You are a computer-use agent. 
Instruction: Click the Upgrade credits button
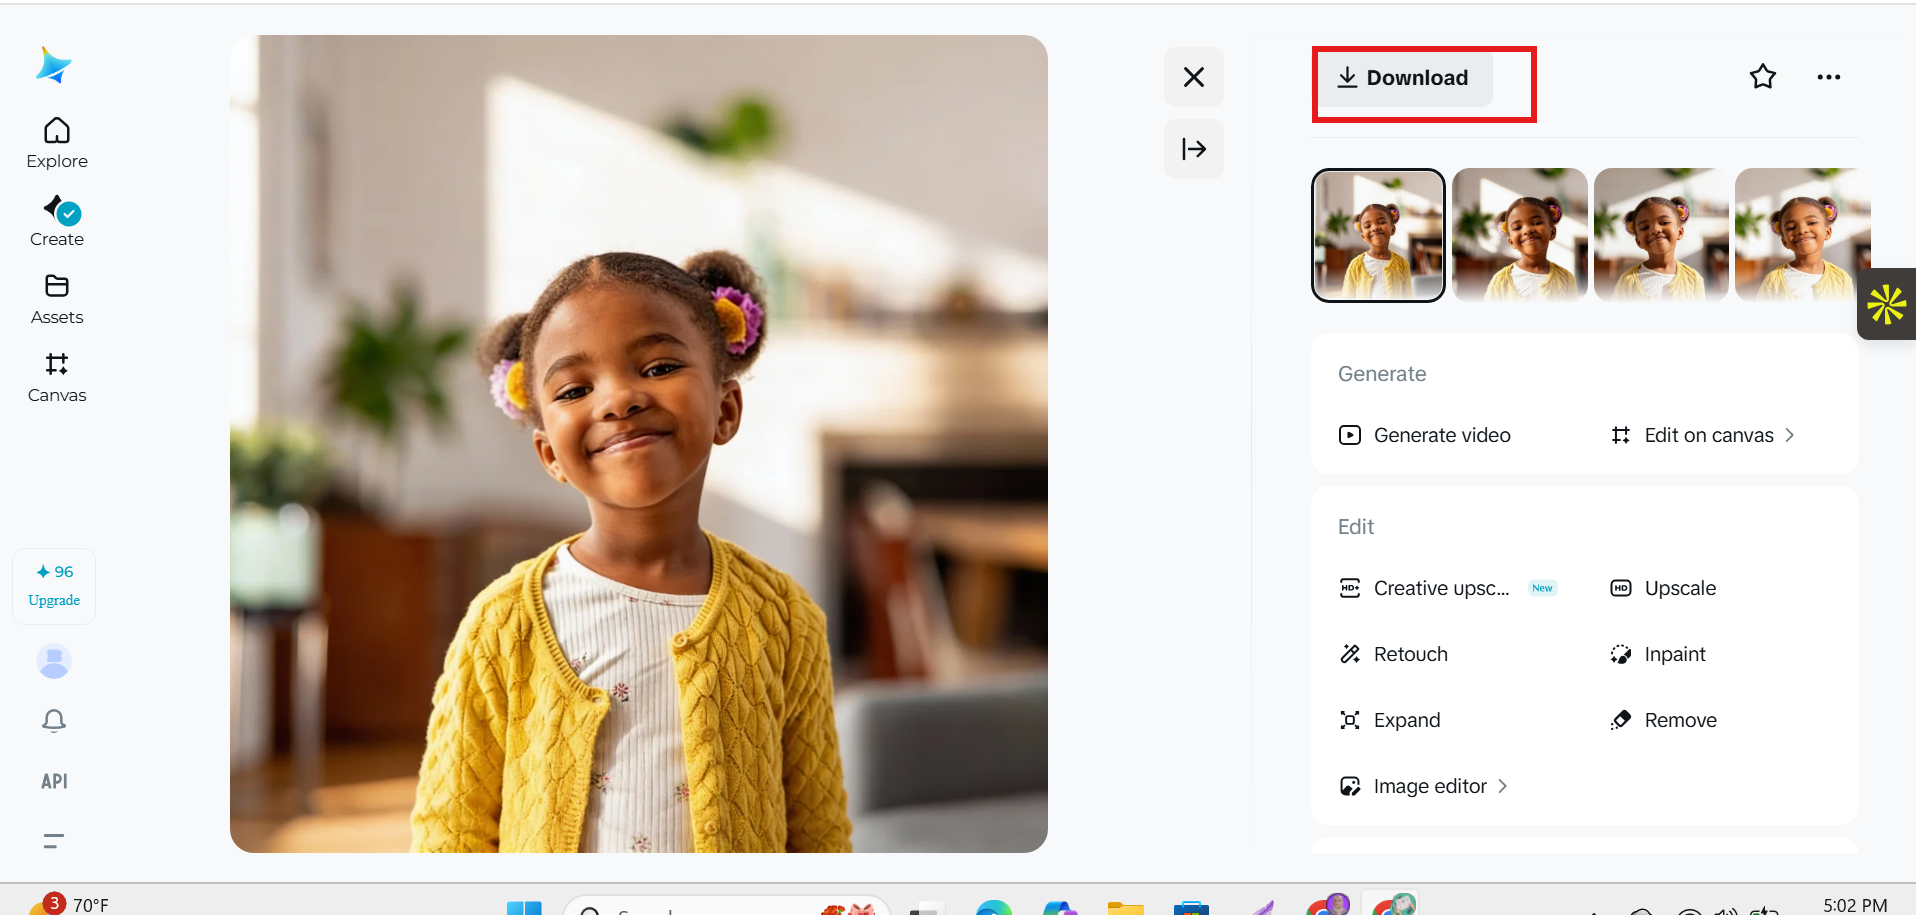click(x=54, y=586)
